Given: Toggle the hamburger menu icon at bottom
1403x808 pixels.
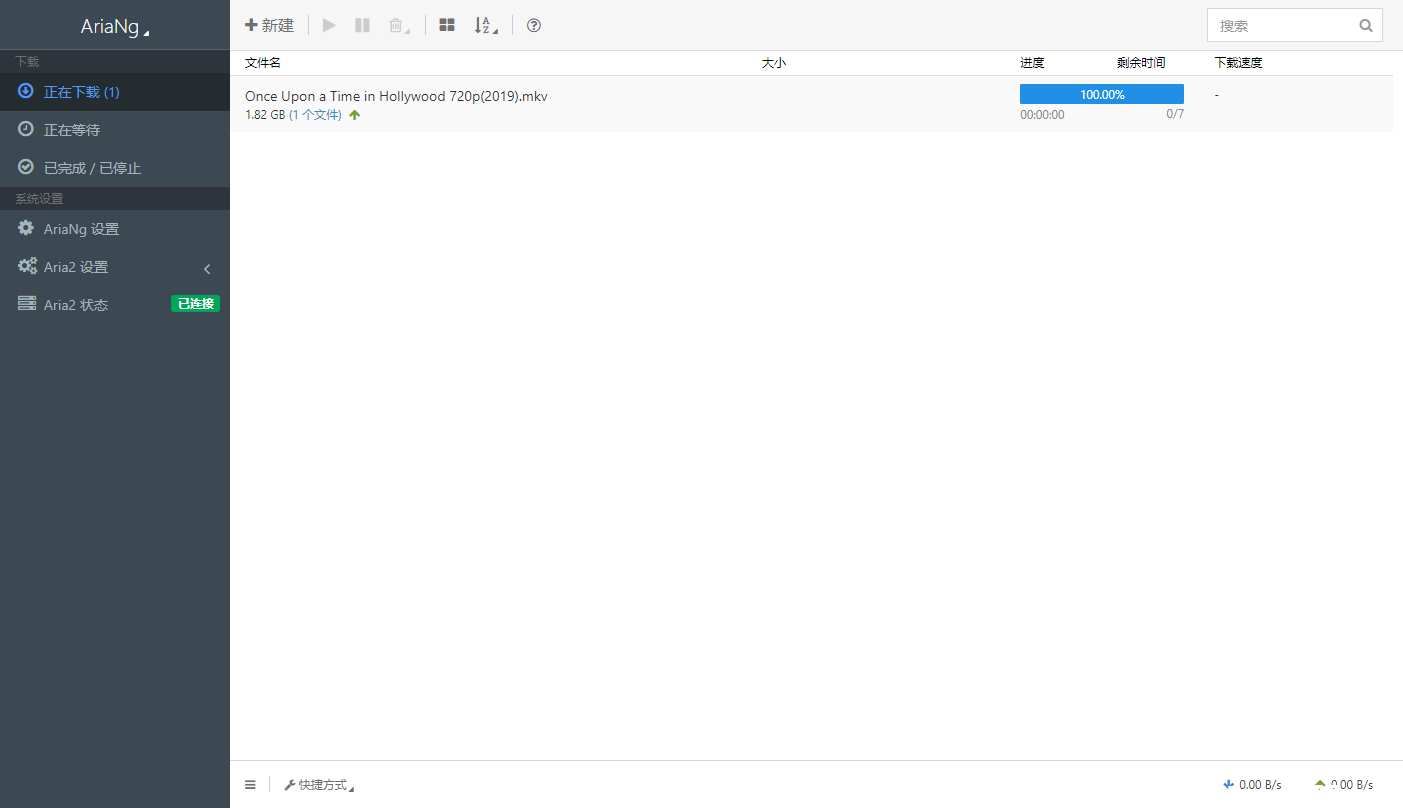Looking at the screenshot, I should coord(250,785).
